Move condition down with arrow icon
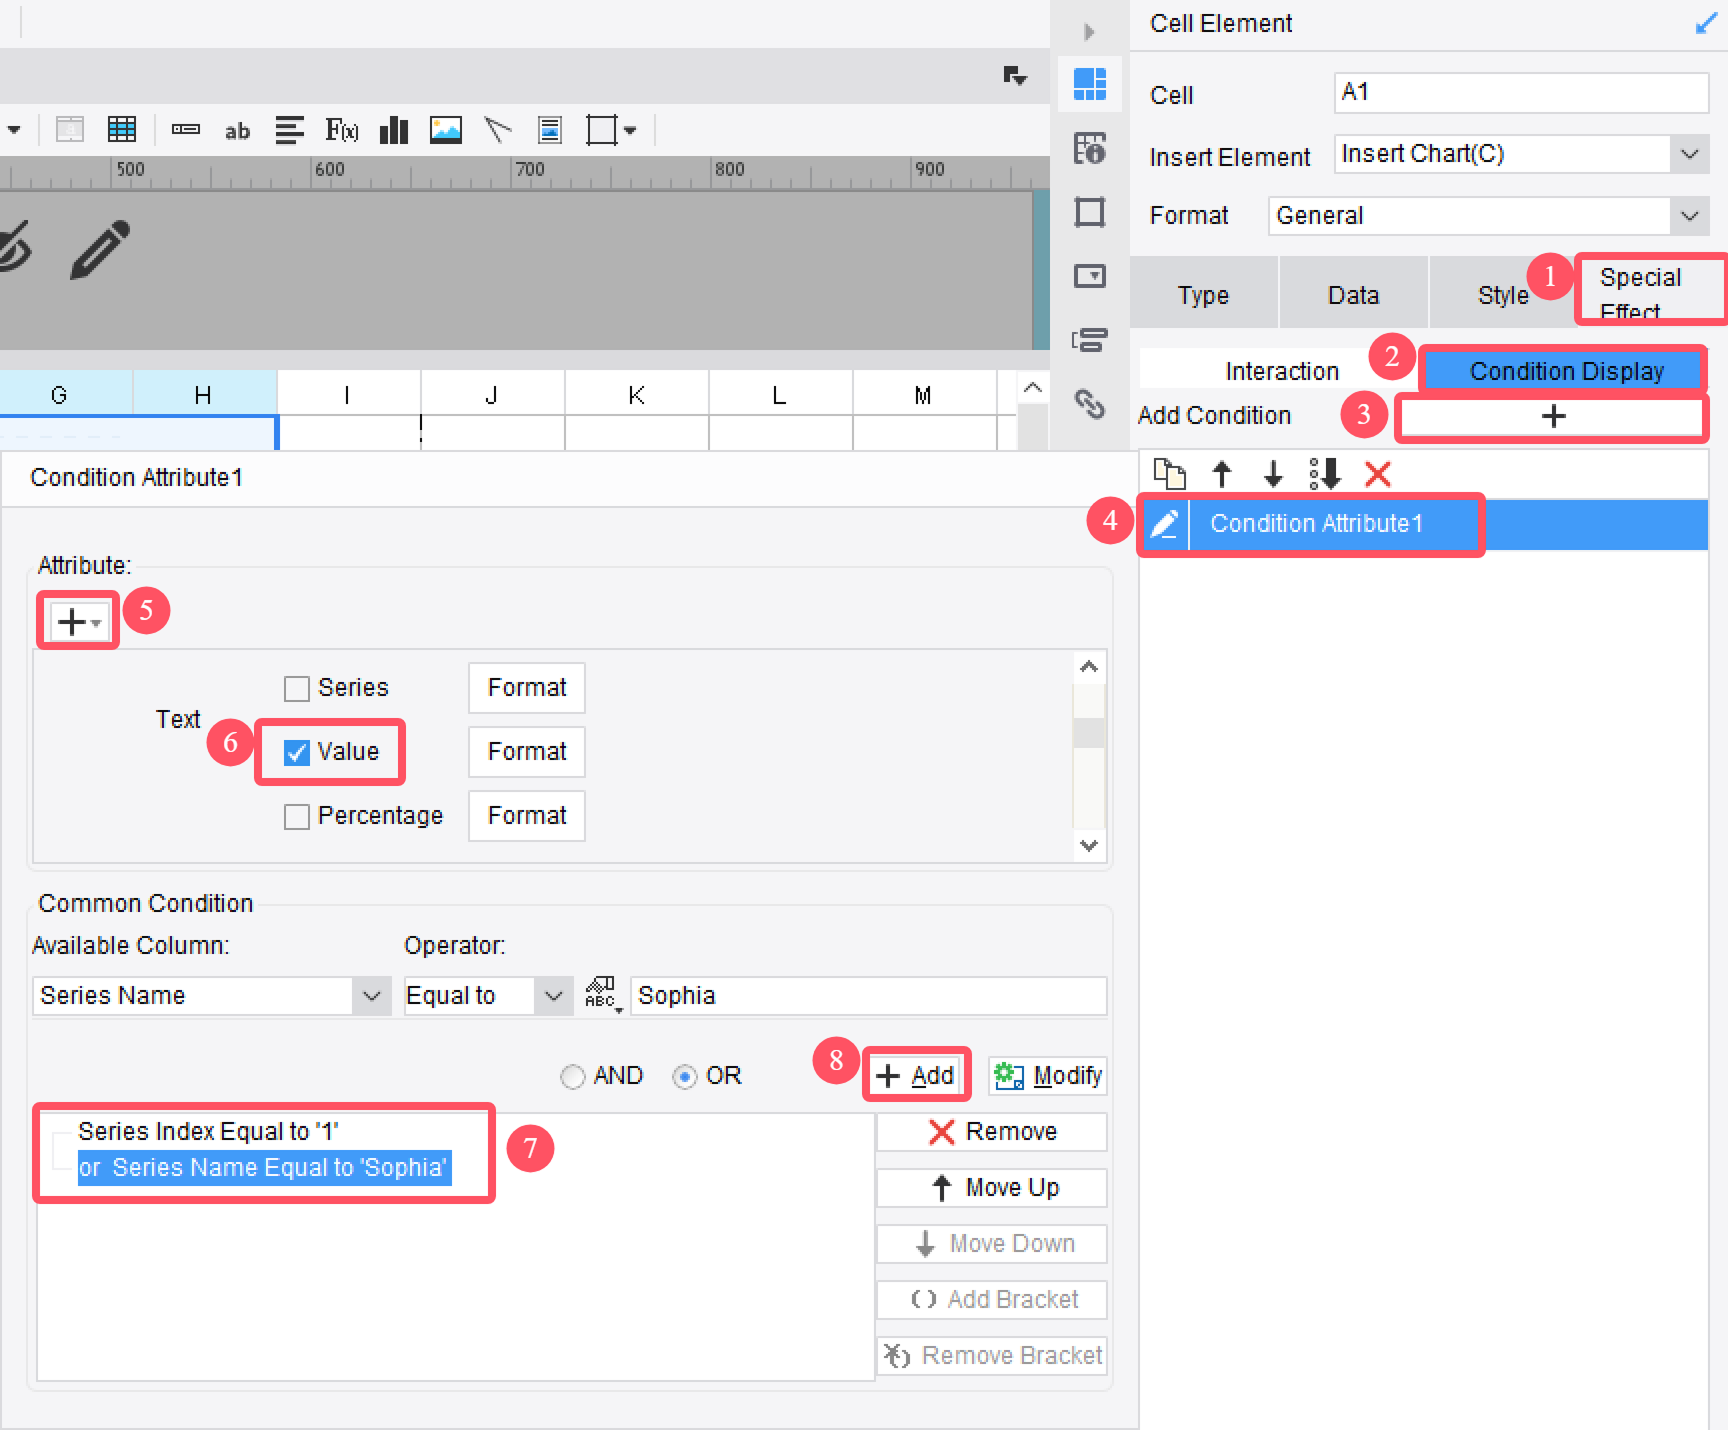 click(1273, 473)
